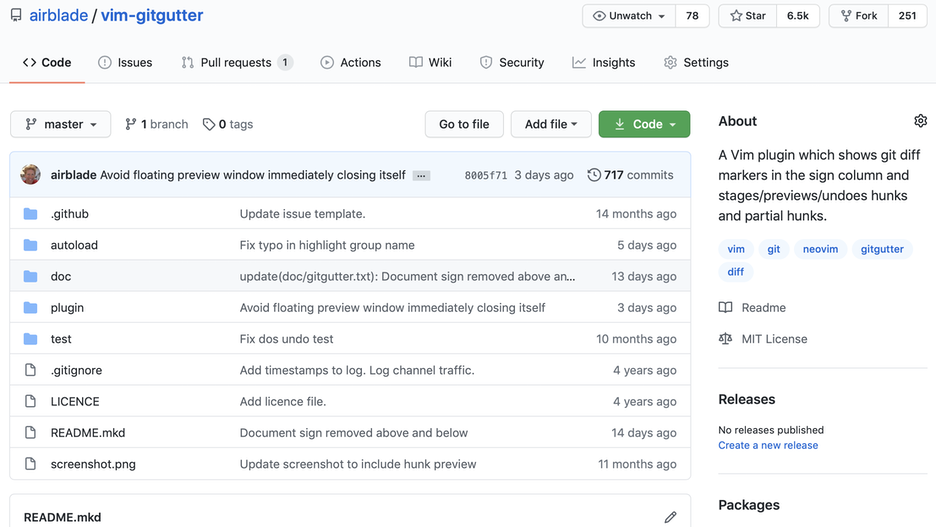Click the 8005f71 commit hash
936x527 pixels.
486,175
